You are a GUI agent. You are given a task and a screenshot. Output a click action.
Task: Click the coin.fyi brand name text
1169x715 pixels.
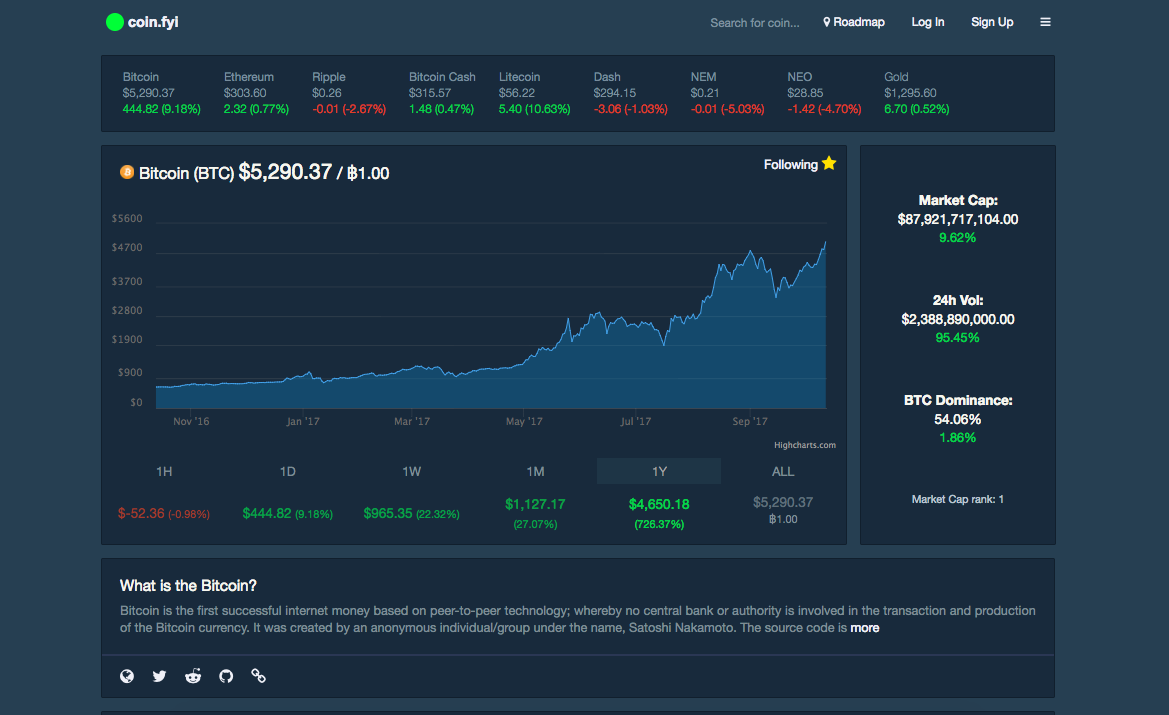(x=153, y=22)
